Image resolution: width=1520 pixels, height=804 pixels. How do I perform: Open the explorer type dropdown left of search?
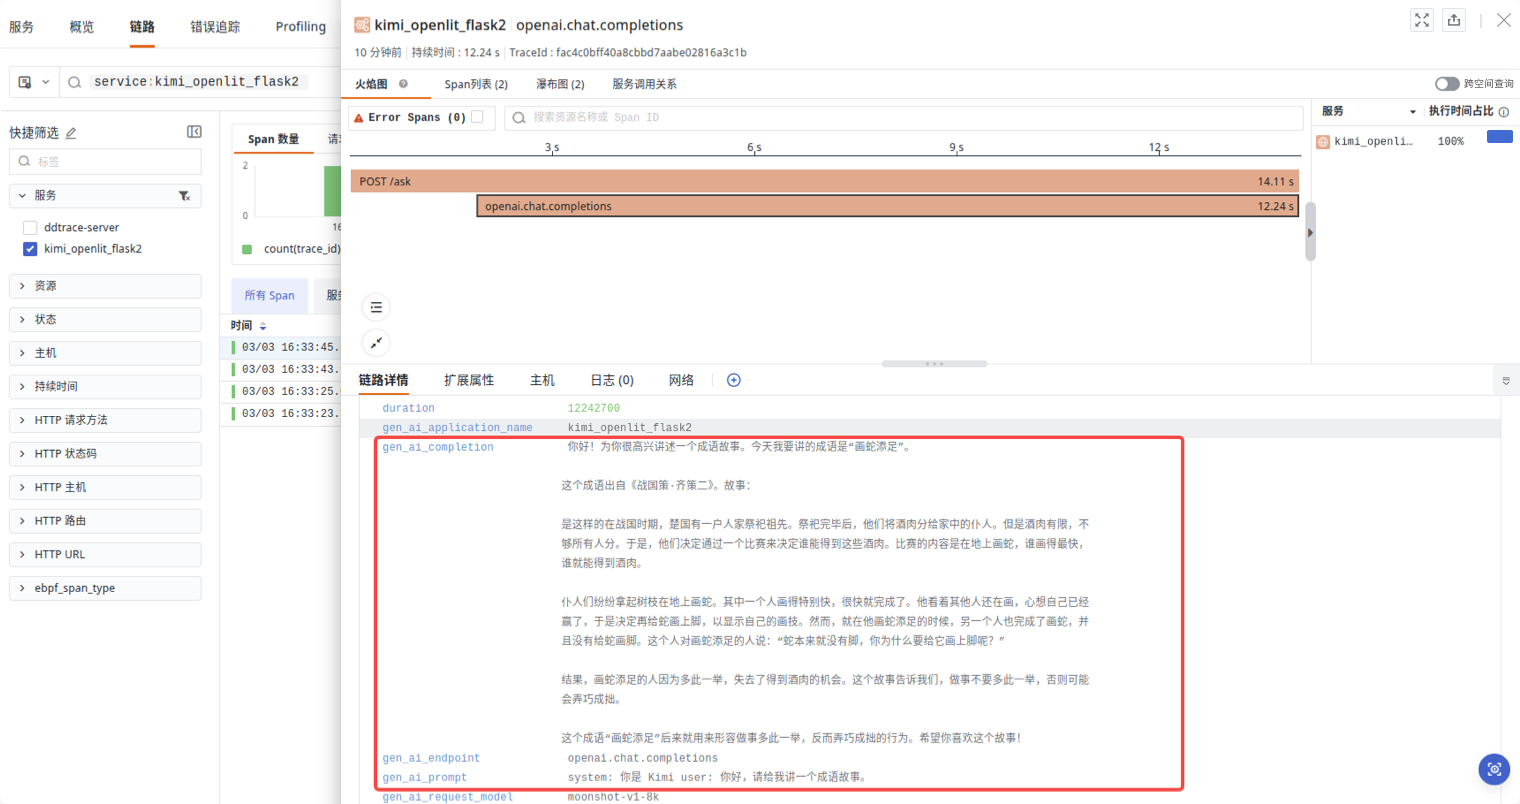[34, 82]
